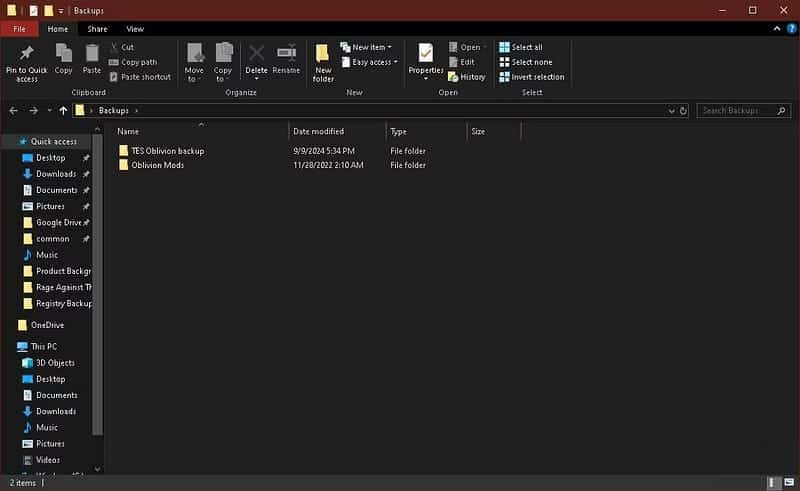
Task: Click the Rename icon in ribbon
Action: click(286, 54)
